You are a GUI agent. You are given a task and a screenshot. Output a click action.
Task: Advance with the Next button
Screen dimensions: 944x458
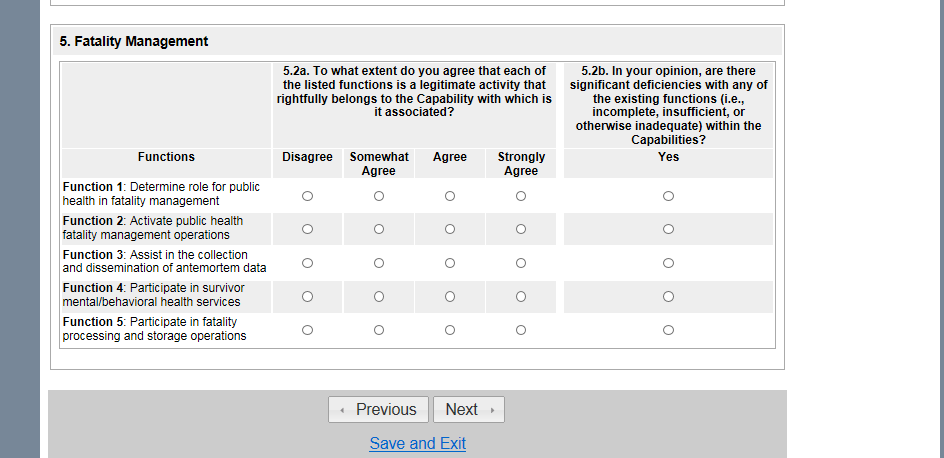[x=468, y=410]
